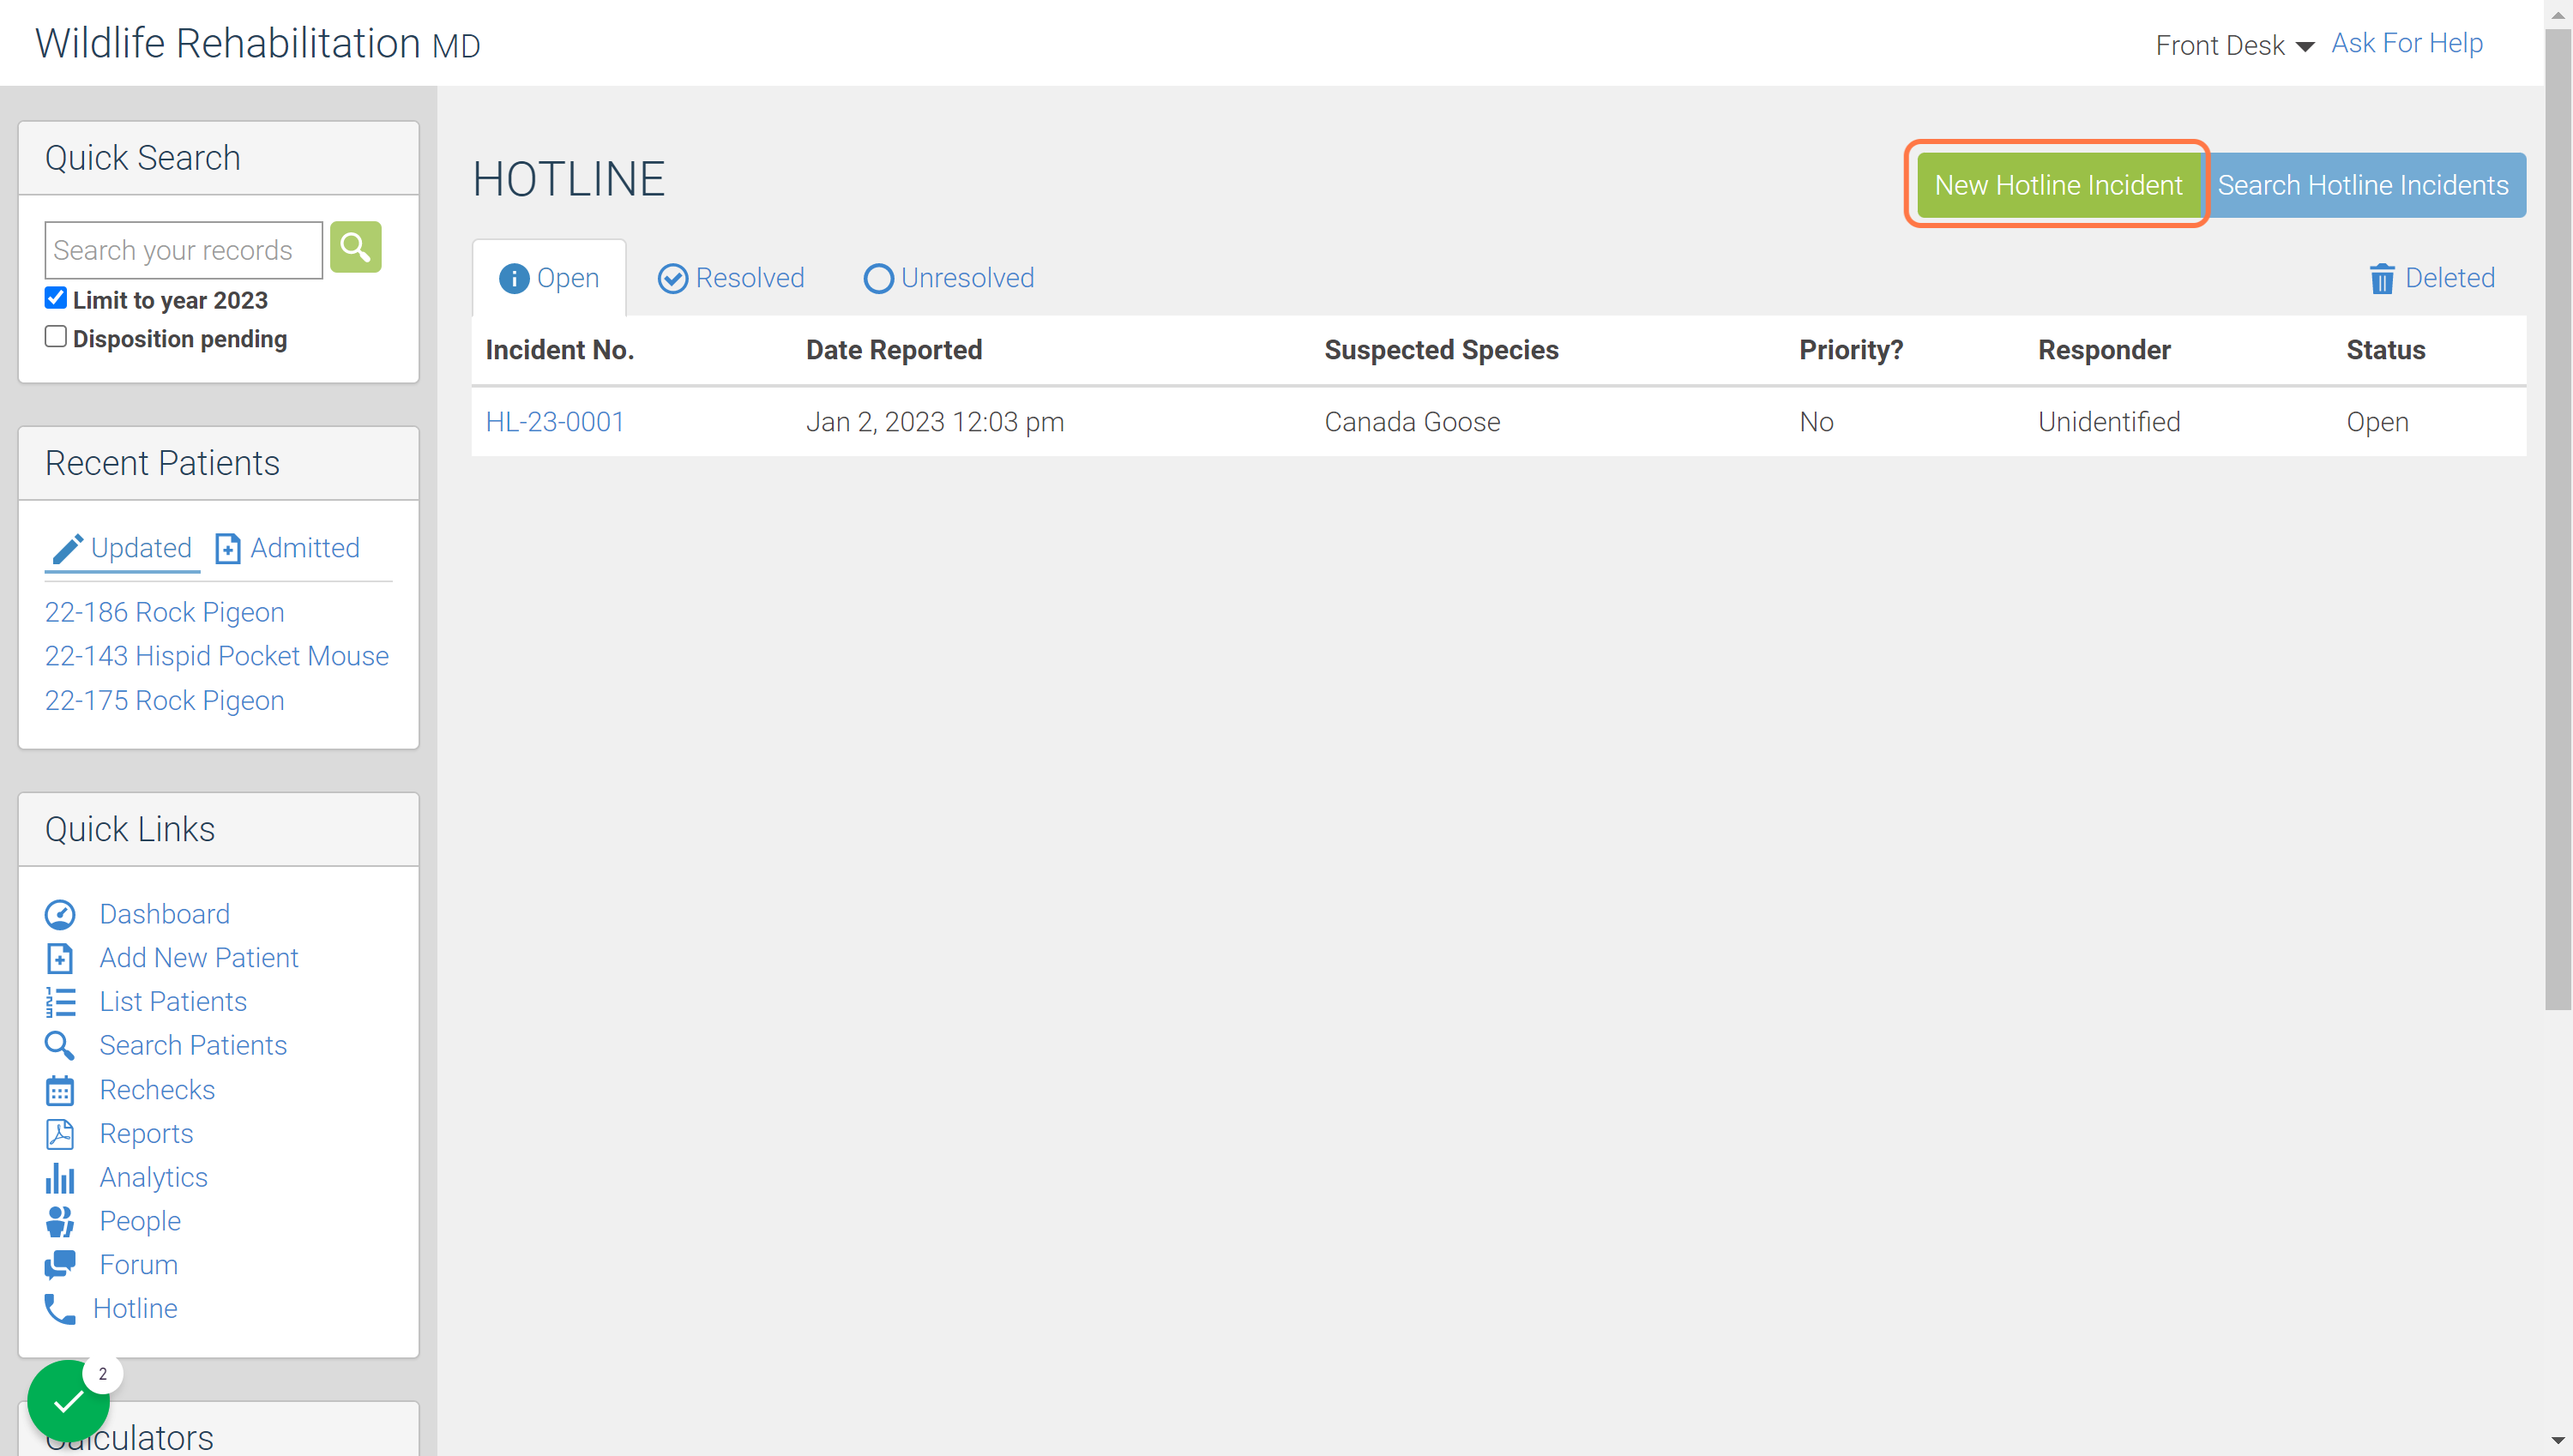Click the Forum chat bubbles icon
The width and height of the screenshot is (2573, 1456).
(x=60, y=1266)
